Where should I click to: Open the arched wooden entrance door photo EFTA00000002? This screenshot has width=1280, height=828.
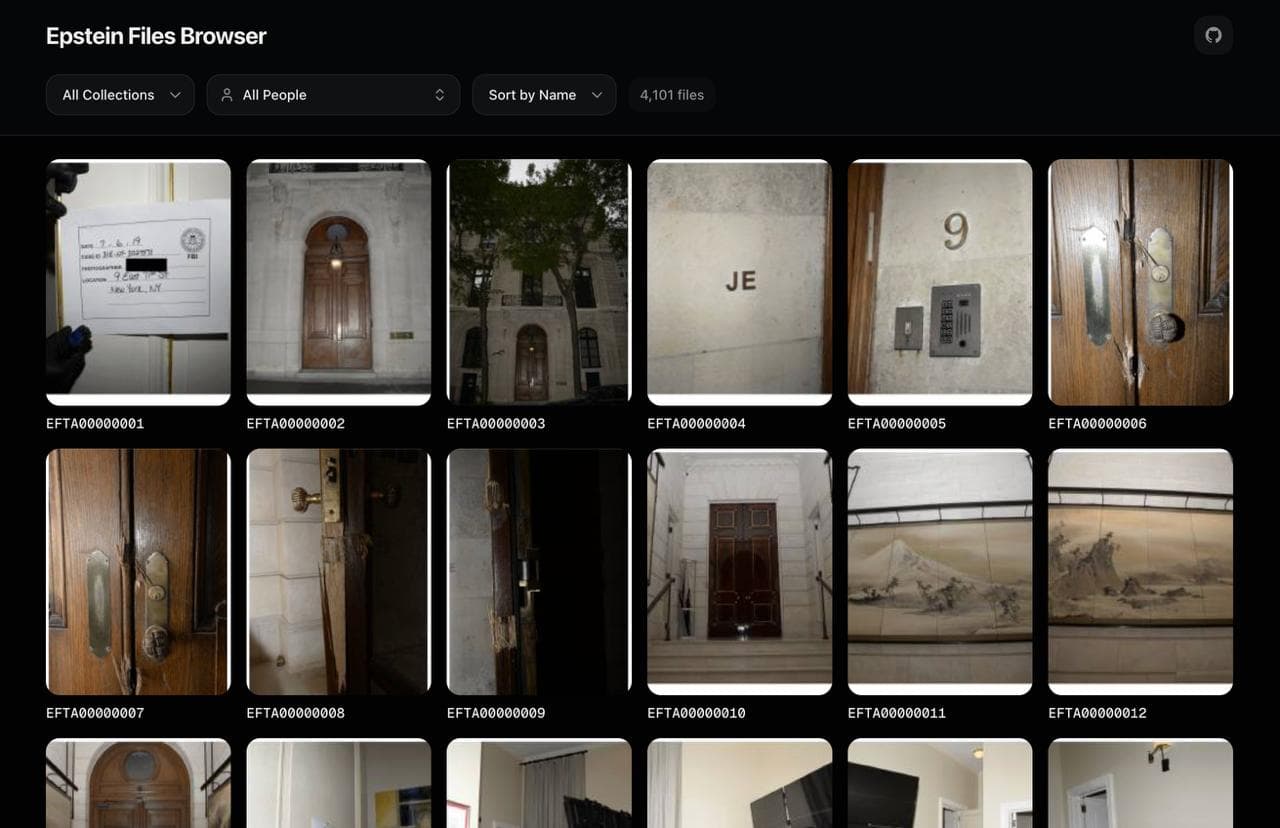(338, 281)
